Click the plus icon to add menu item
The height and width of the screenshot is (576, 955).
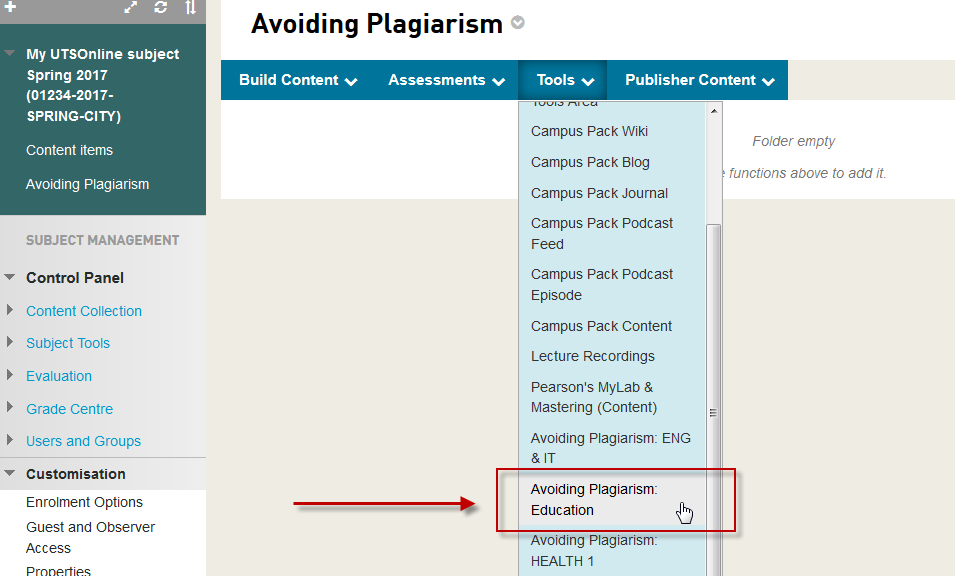(x=10, y=7)
